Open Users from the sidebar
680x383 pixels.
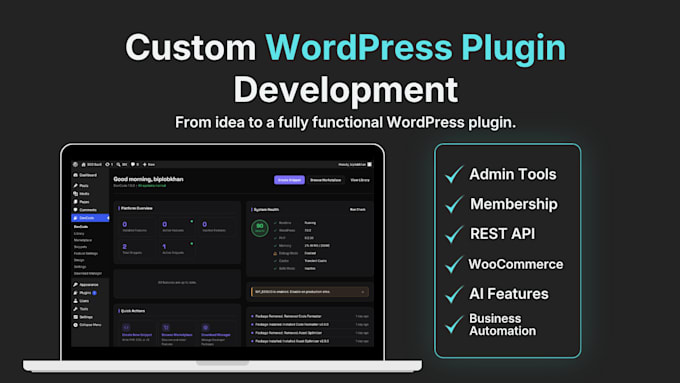81,301
